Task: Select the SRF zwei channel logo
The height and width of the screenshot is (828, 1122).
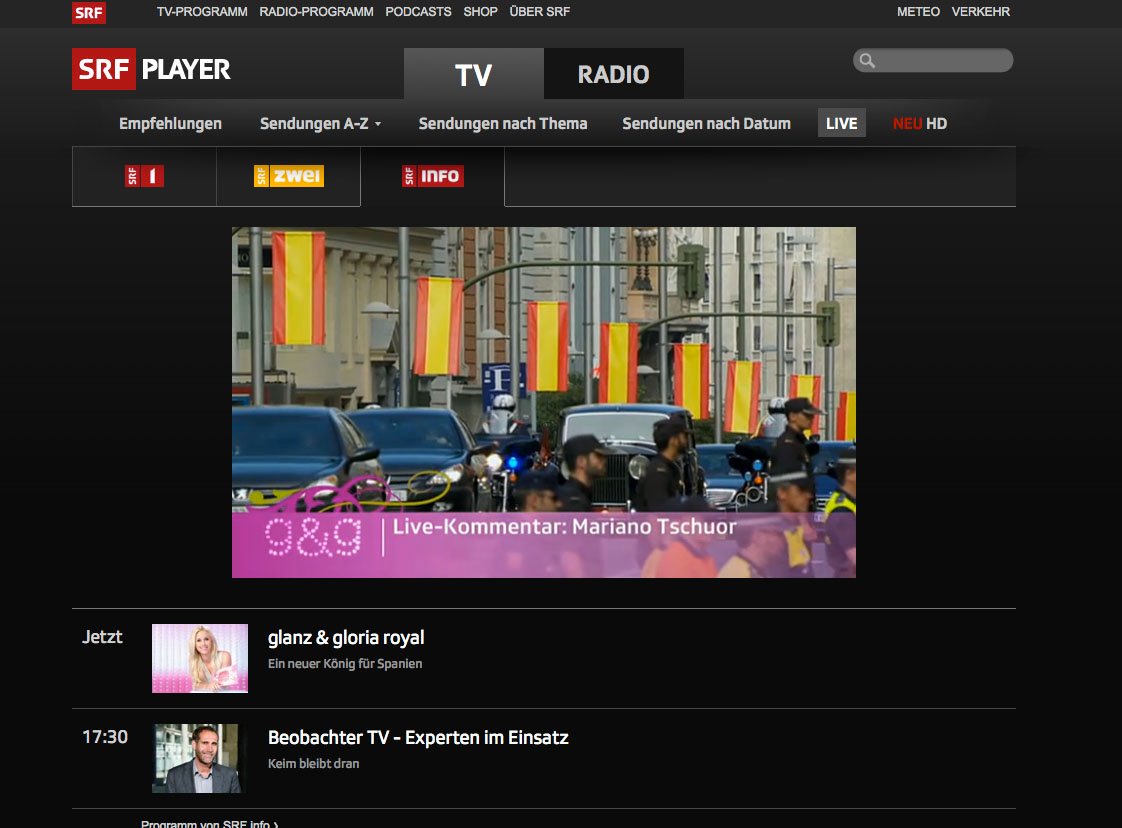Action: tap(288, 176)
